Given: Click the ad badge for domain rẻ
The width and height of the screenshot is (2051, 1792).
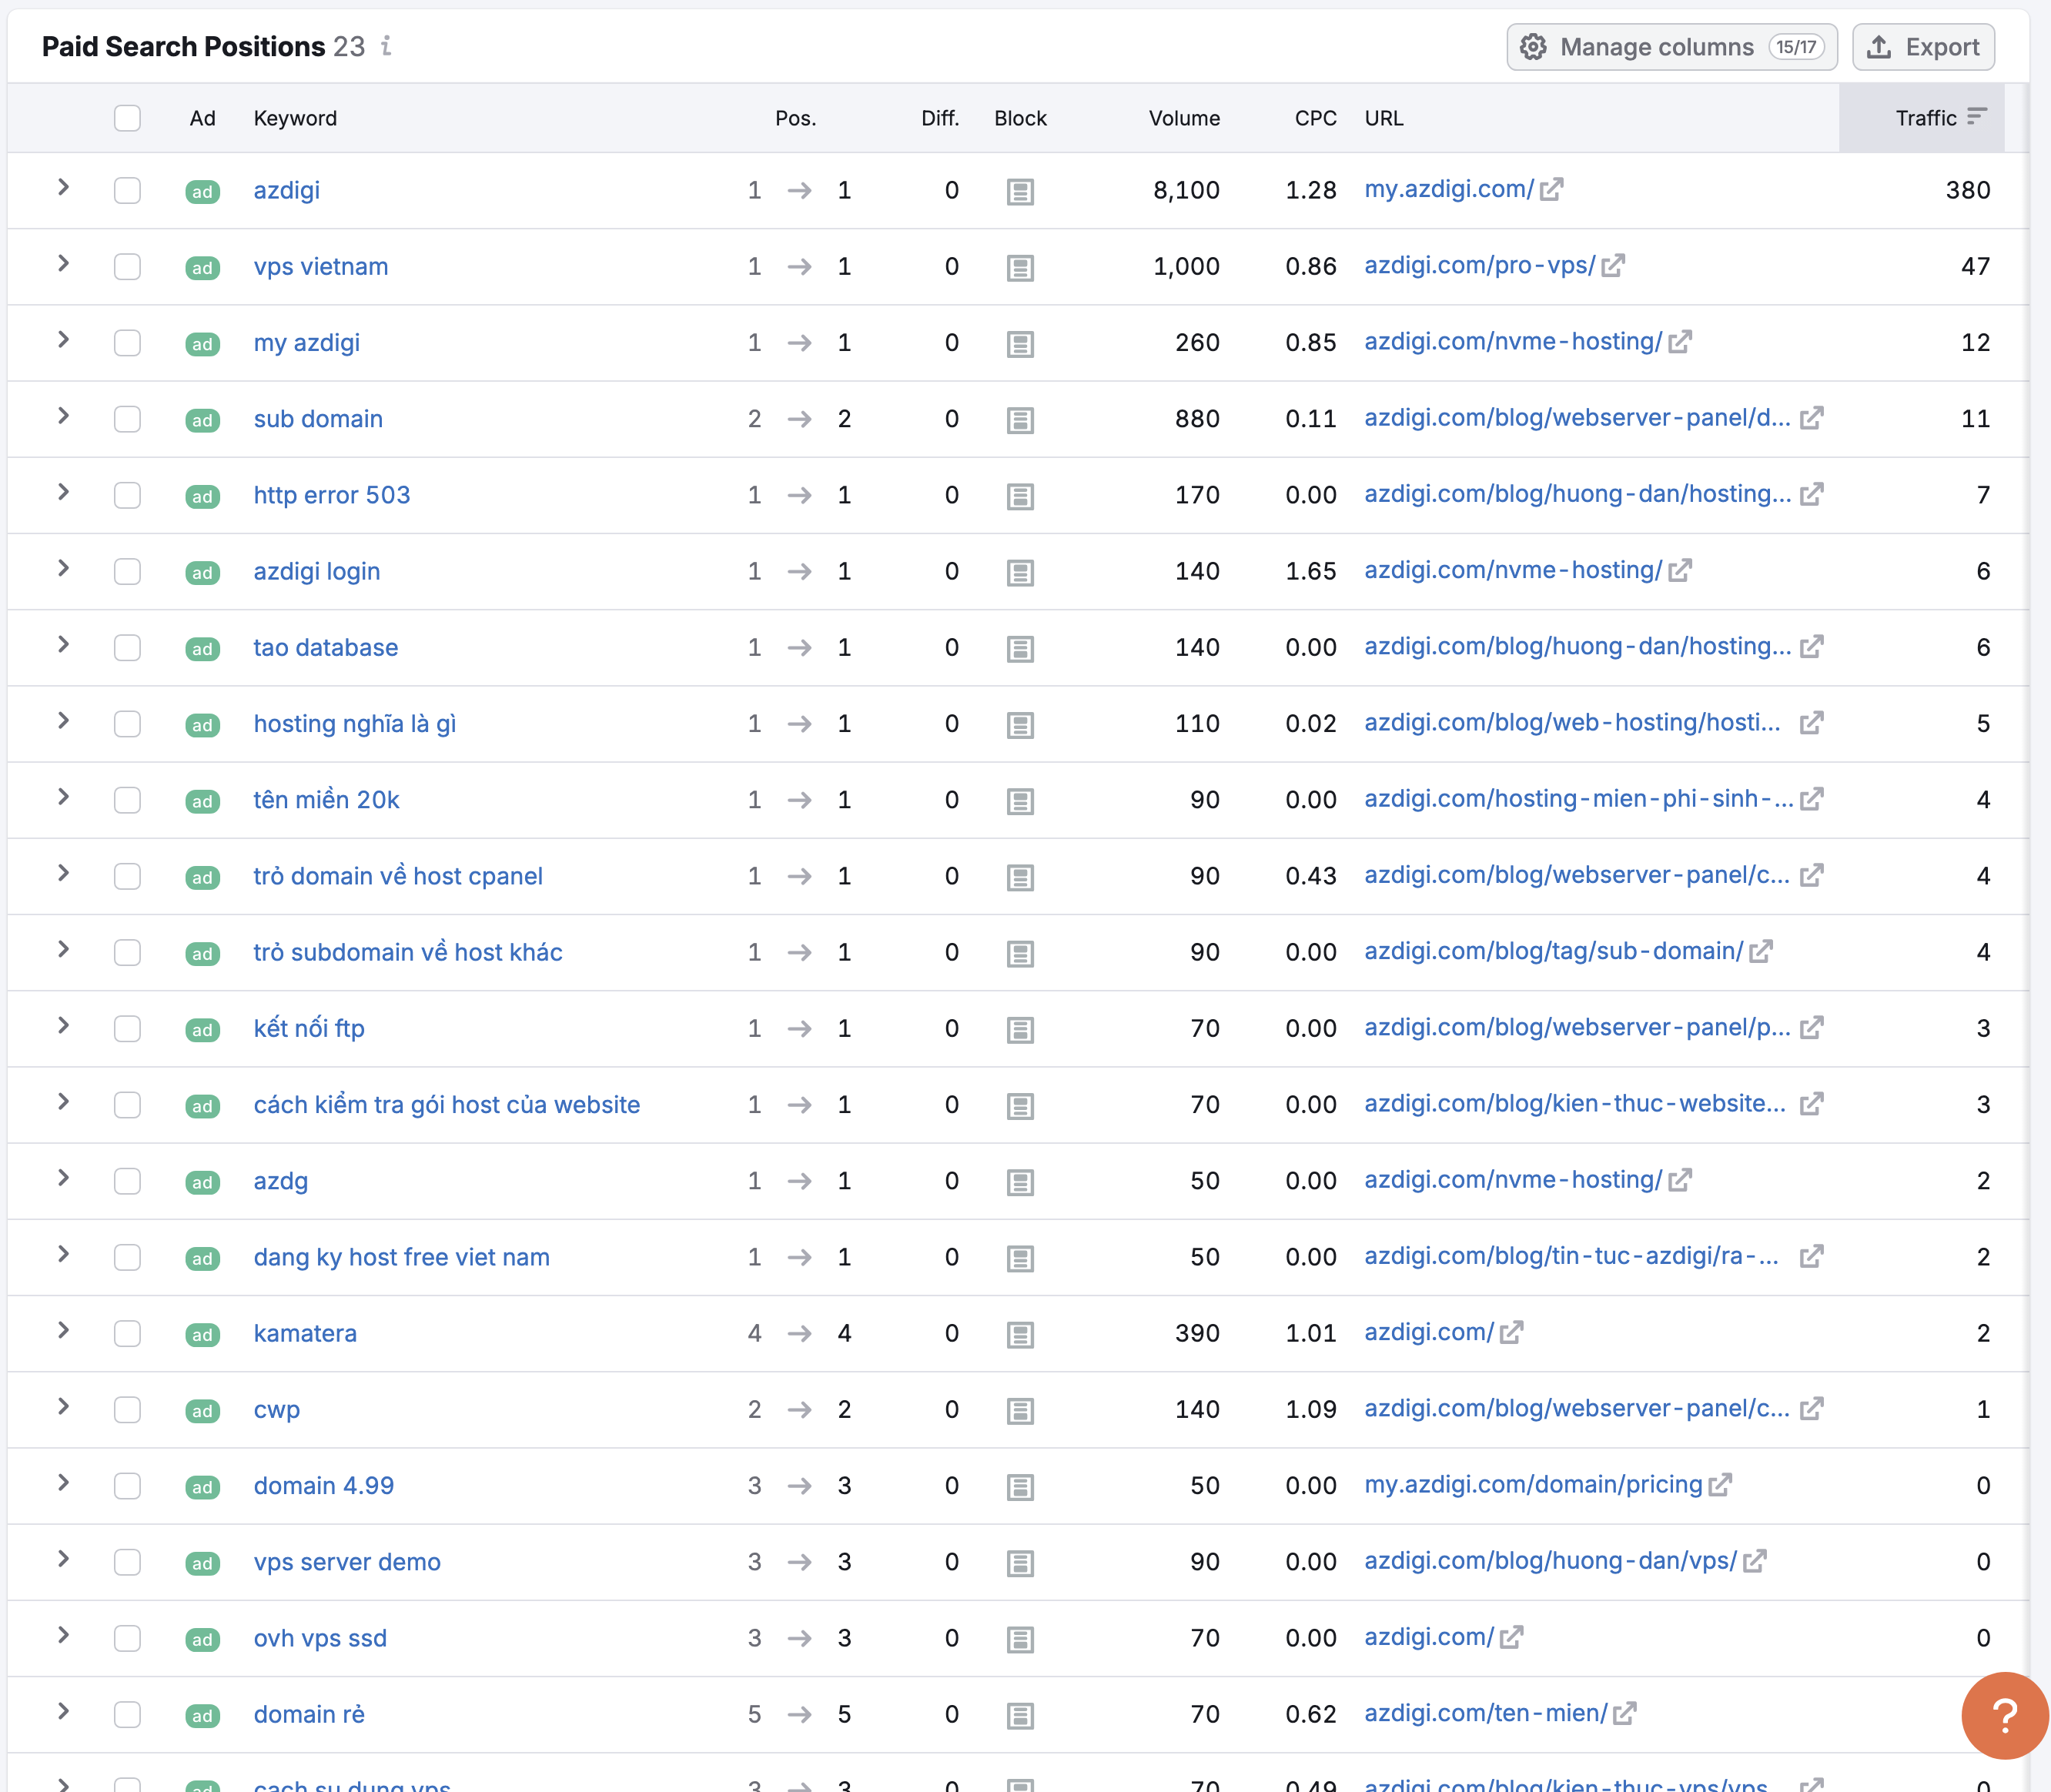Looking at the screenshot, I should 202,1715.
